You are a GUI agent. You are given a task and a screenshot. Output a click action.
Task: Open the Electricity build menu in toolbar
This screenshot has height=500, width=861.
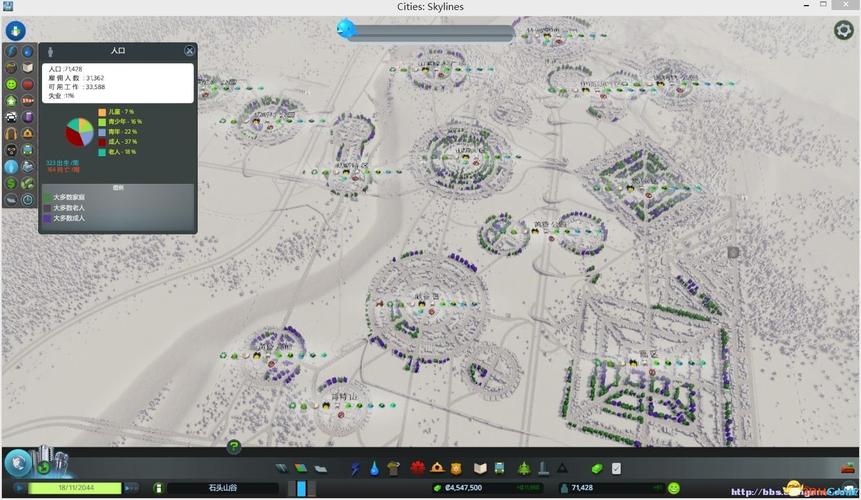click(356, 468)
